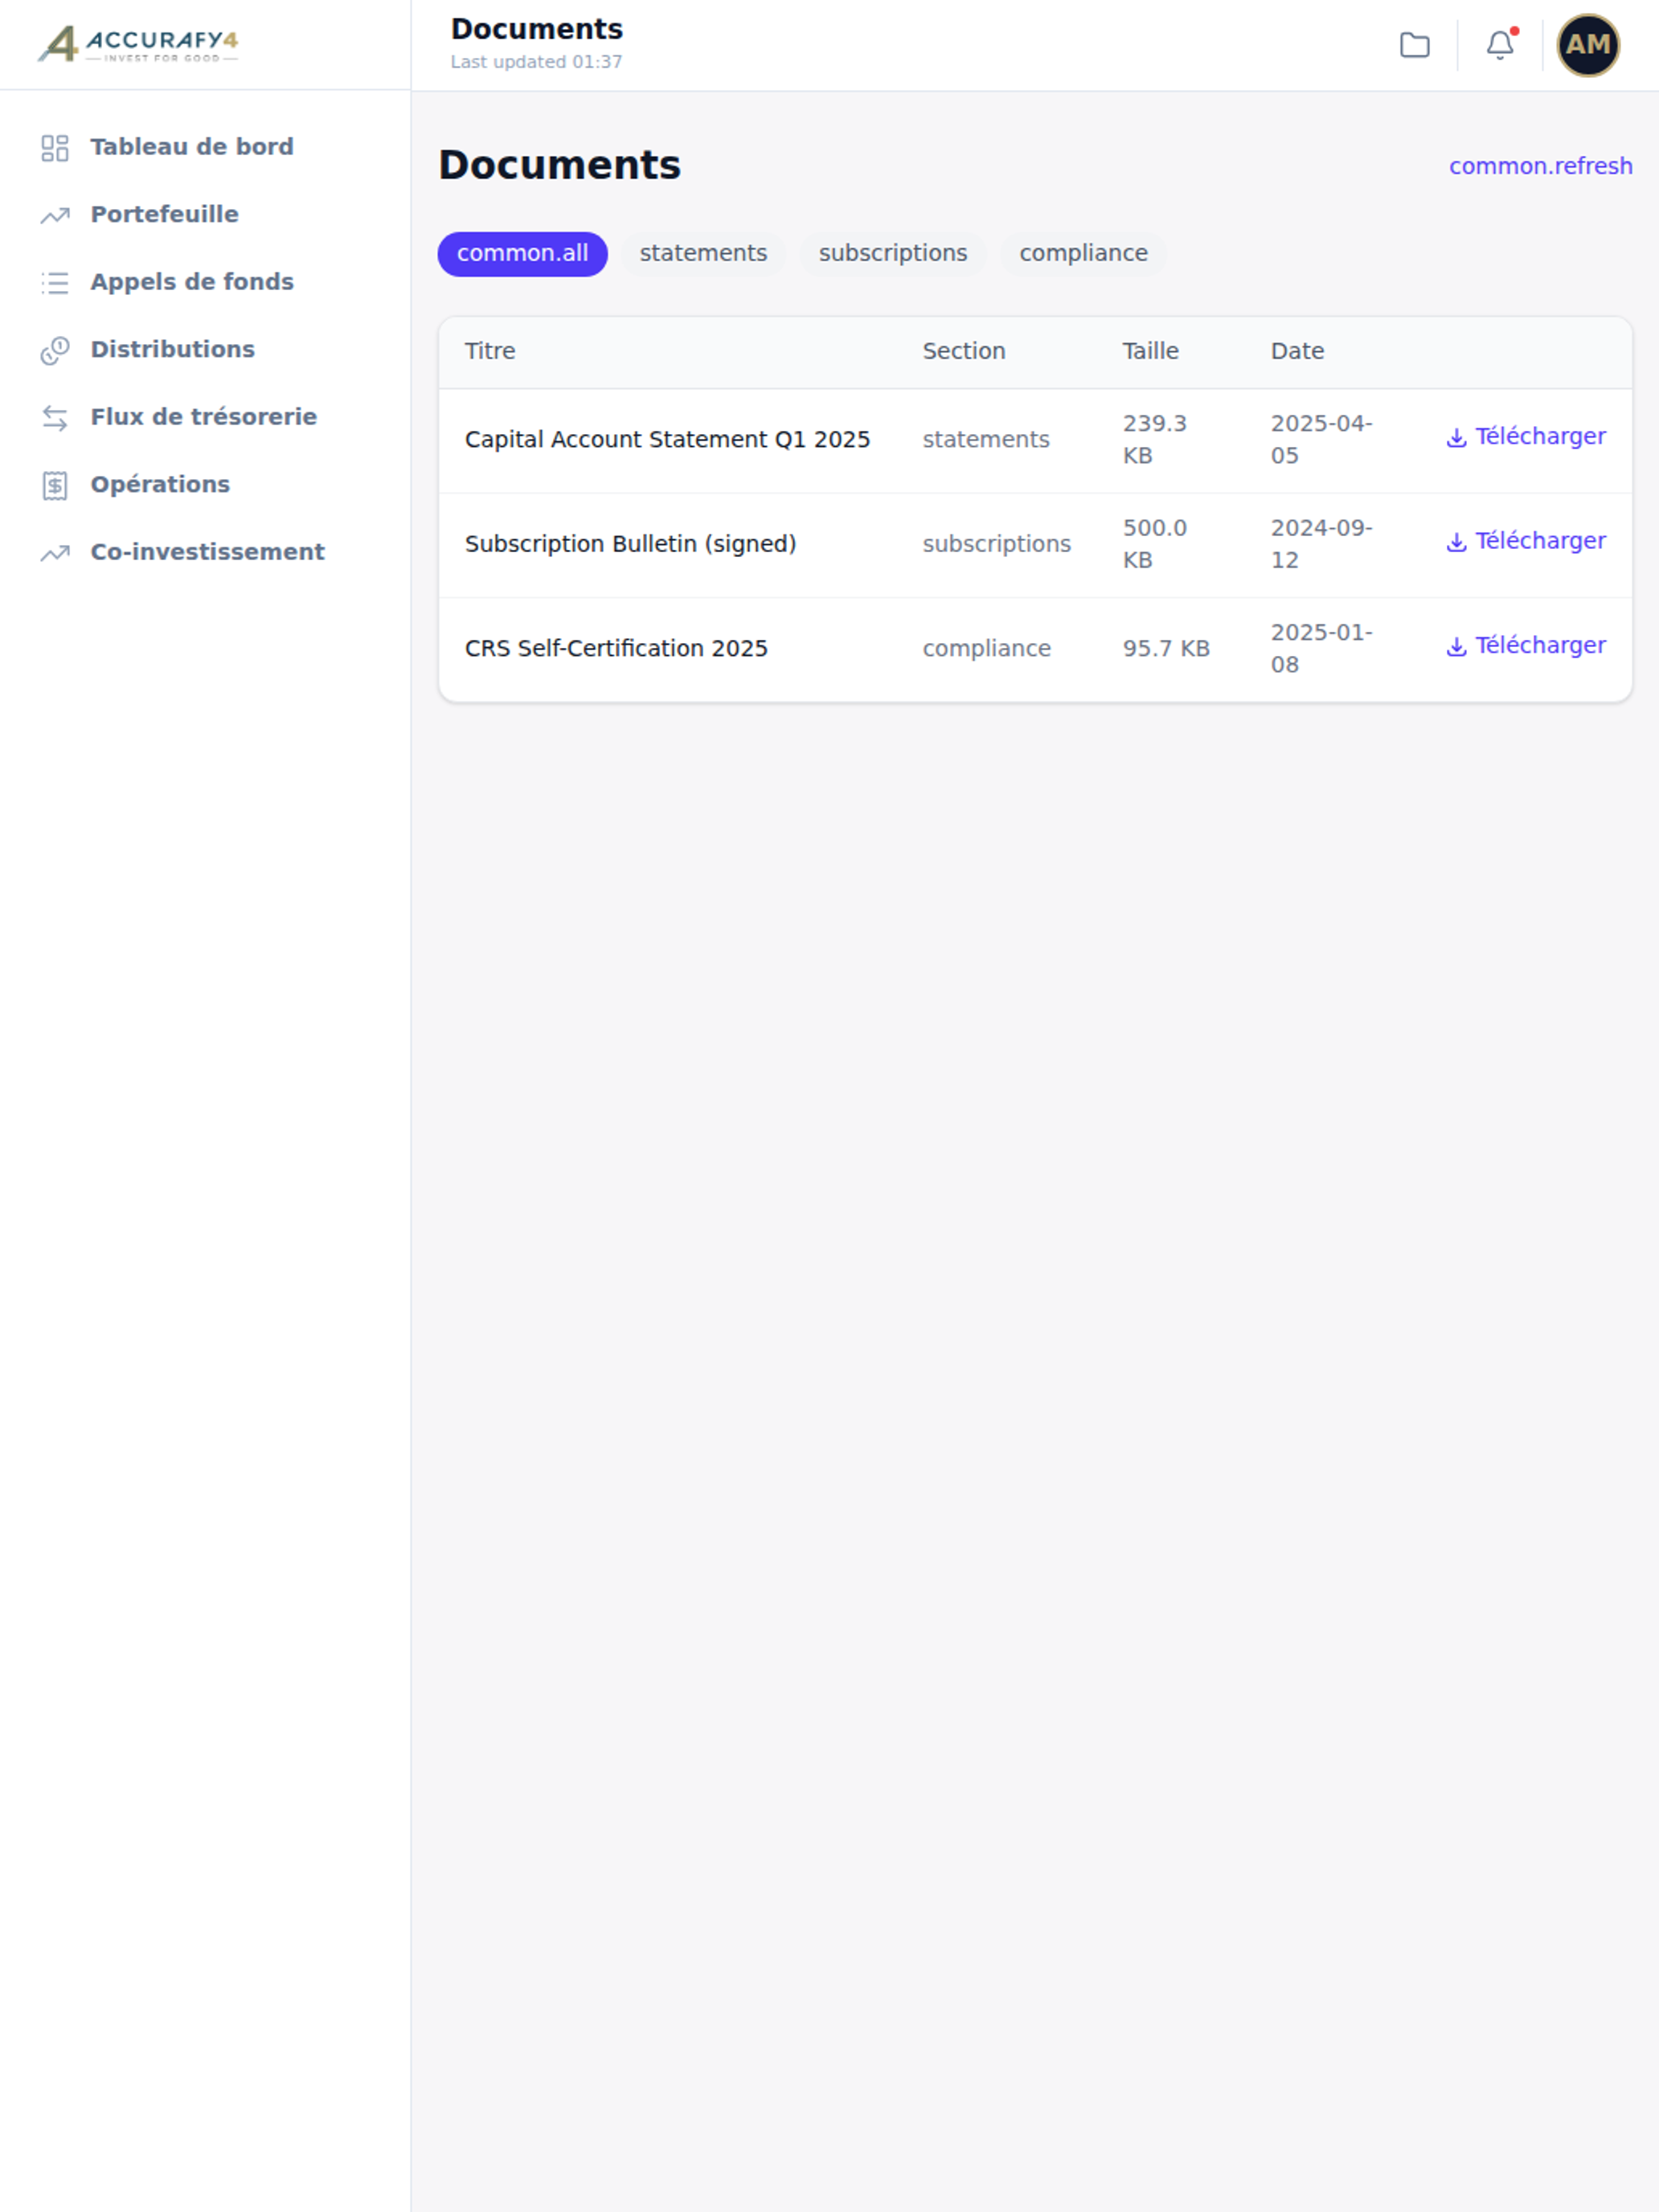Click statements section cell in first row

[x=986, y=440]
